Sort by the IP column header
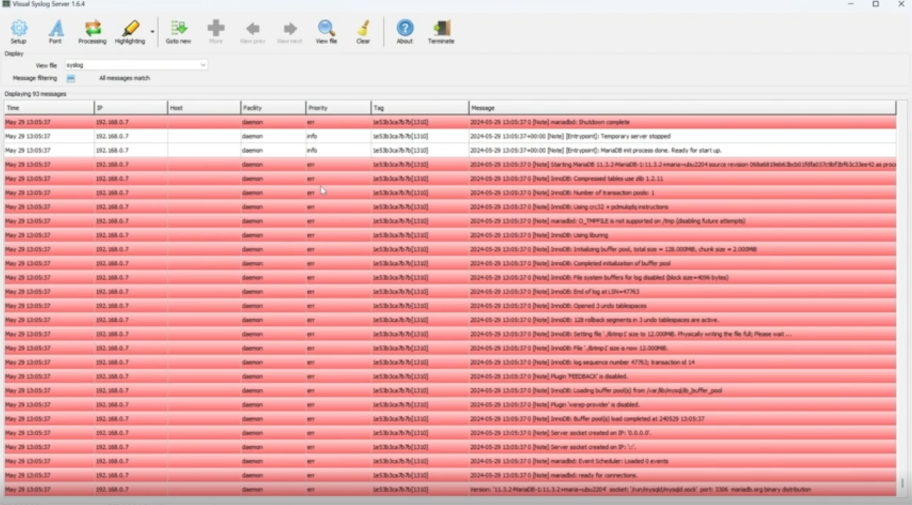 click(x=130, y=108)
